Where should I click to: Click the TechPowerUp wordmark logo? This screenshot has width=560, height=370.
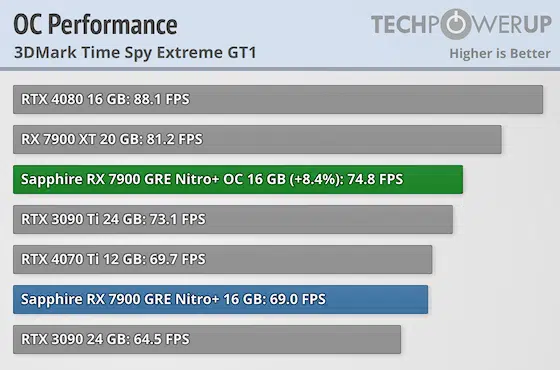pos(461,24)
